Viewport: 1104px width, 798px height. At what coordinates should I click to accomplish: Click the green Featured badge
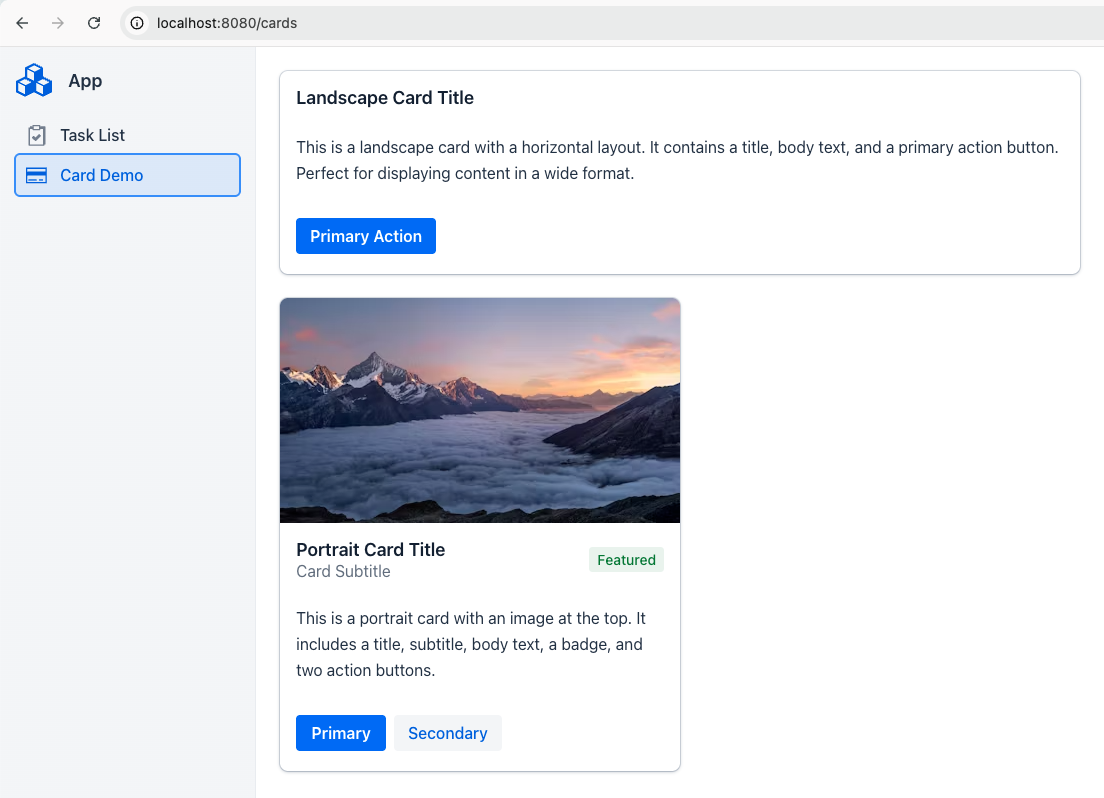[x=626, y=560]
